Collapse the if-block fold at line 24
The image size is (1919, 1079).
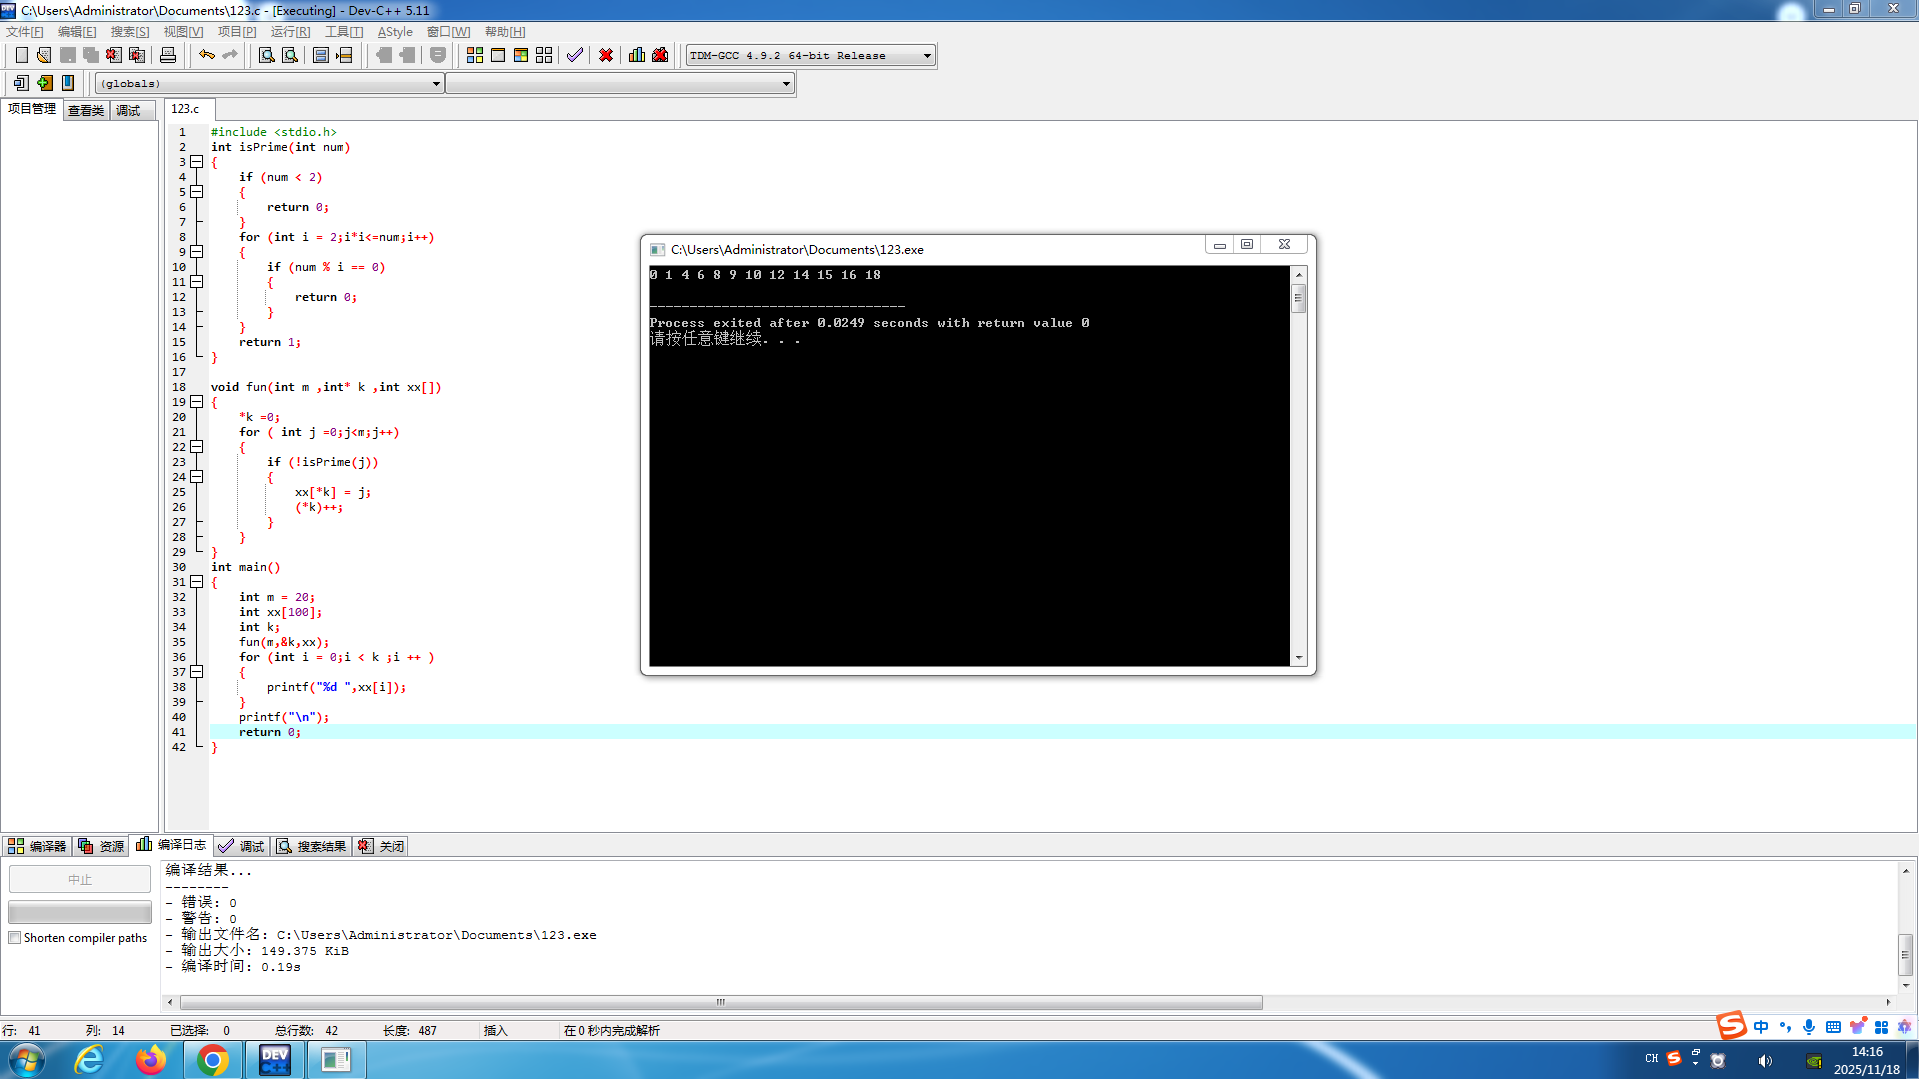tap(197, 477)
